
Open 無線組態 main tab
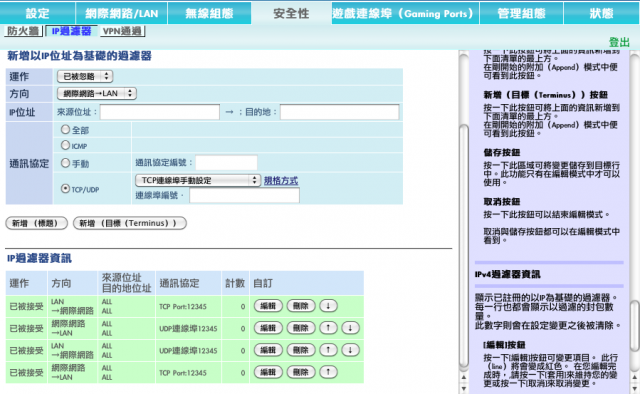[209, 13]
